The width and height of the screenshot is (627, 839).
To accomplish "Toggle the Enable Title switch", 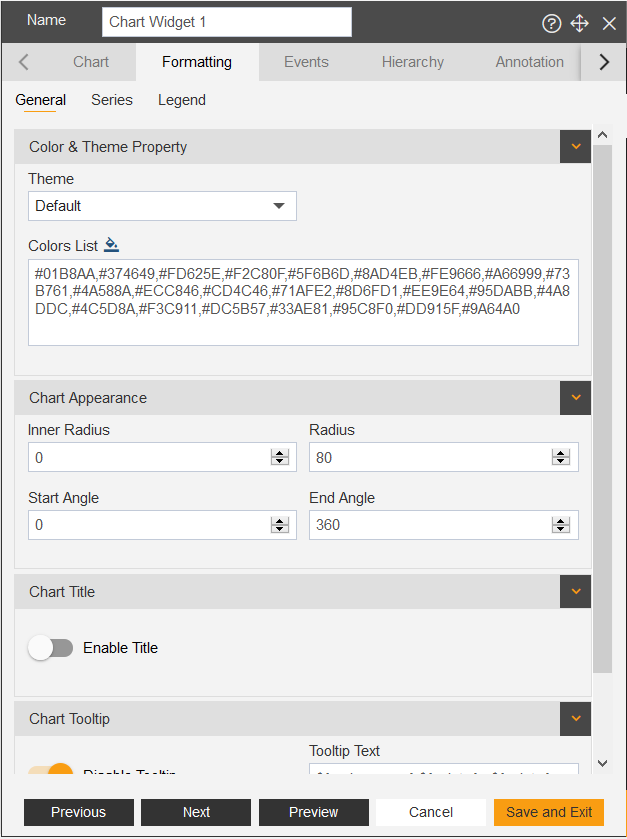I will (51, 648).
